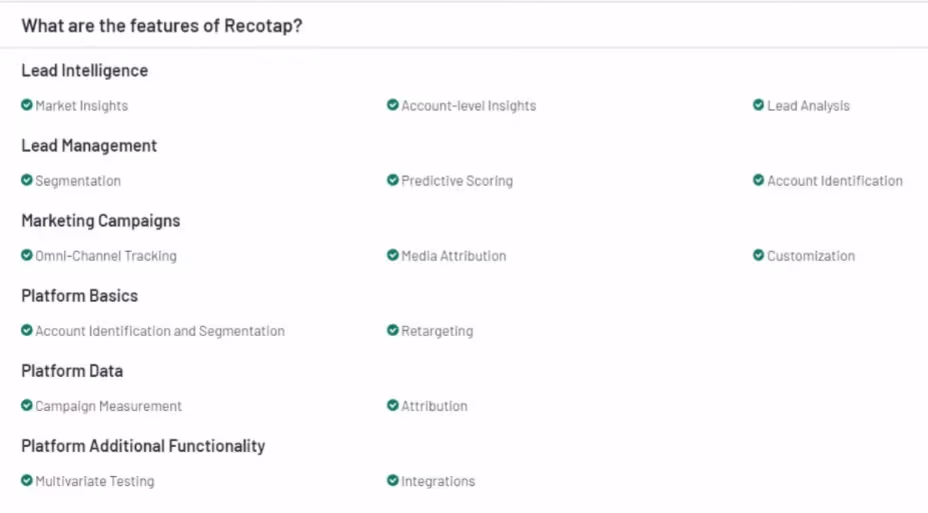Screen dimensions: 928x513
Task: Click the checkmark beside Omni-Channel Tracking
Action: (27, 256)
